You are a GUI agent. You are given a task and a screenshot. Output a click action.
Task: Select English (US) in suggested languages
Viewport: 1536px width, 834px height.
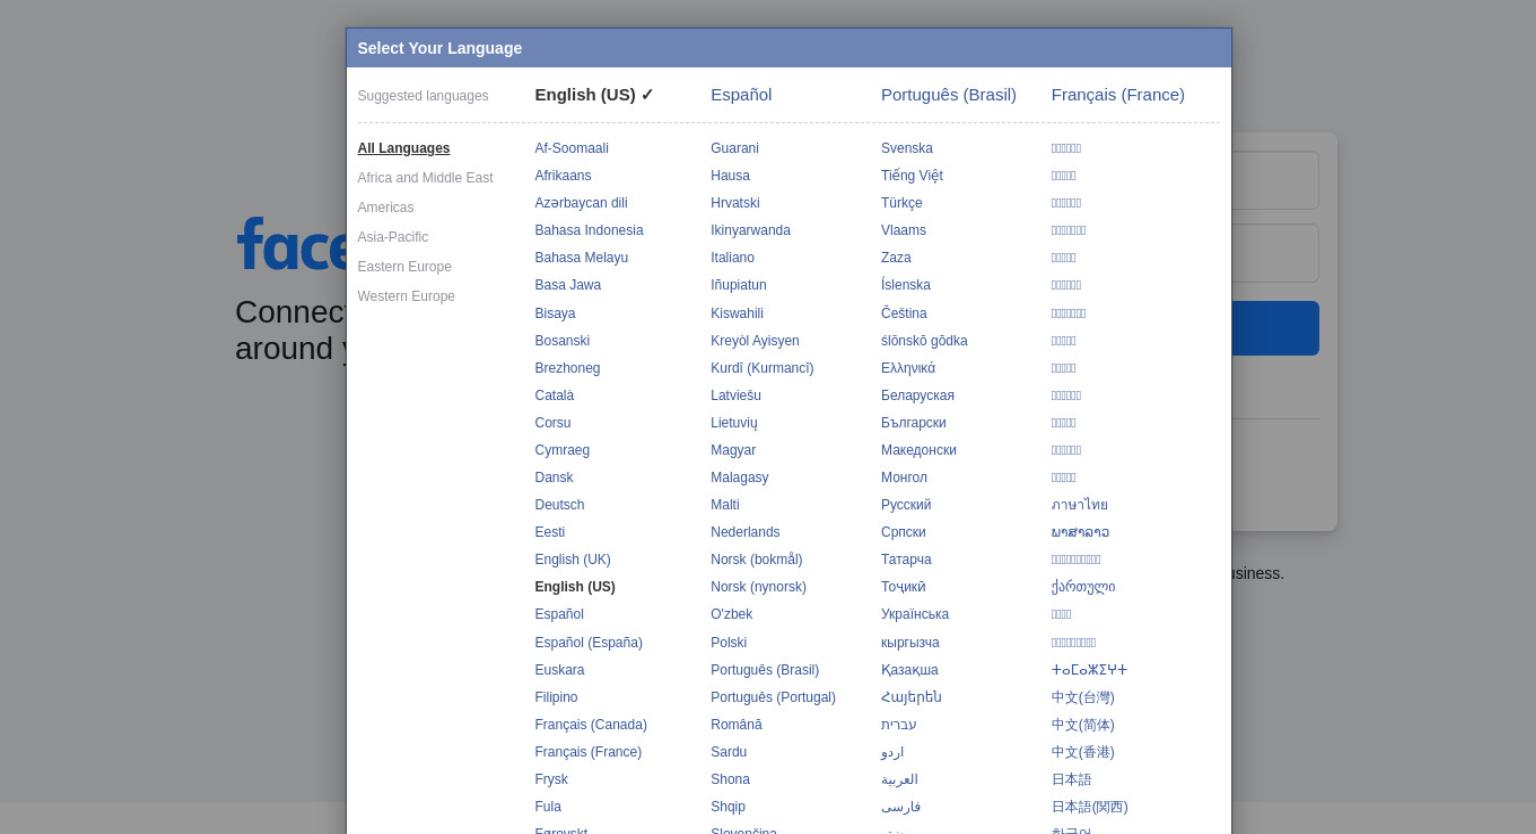pyautogui.click(x=594, y=95)
